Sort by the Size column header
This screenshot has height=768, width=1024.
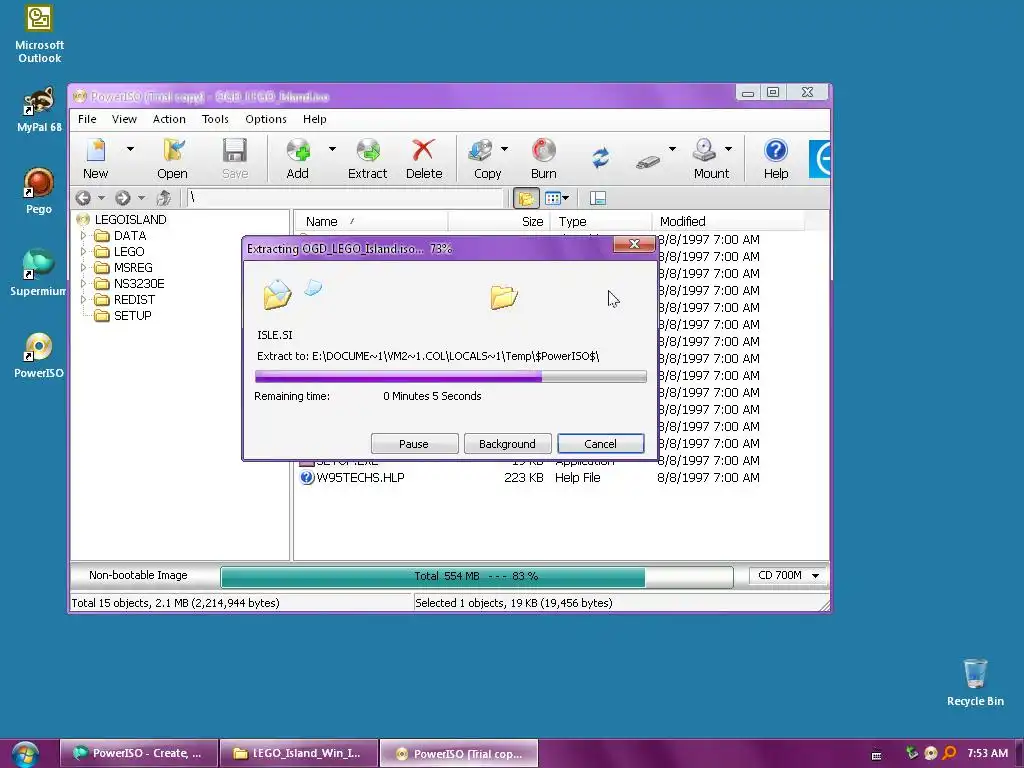(500, 221)
